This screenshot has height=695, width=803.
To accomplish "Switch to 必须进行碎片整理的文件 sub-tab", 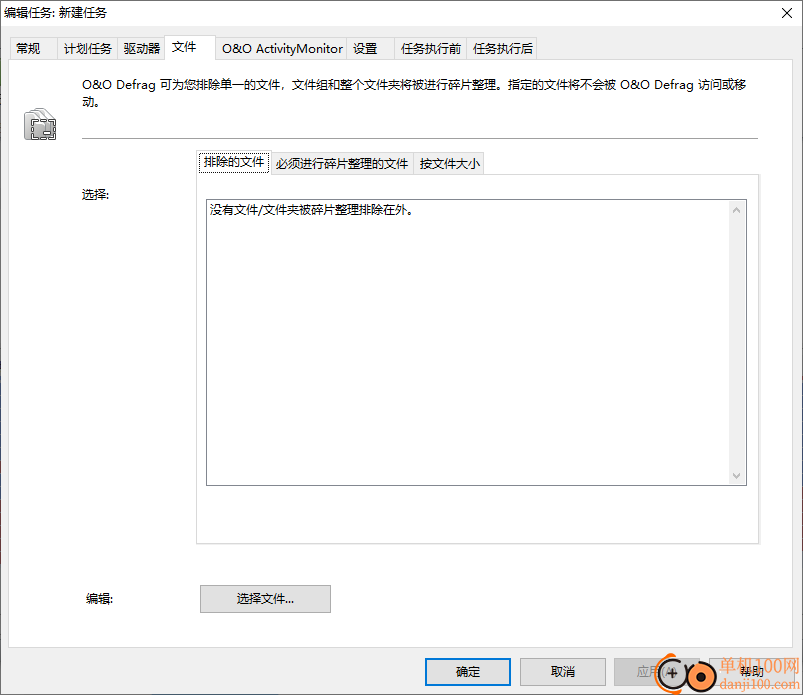I will pyautogui.click(x=342, y=164).
